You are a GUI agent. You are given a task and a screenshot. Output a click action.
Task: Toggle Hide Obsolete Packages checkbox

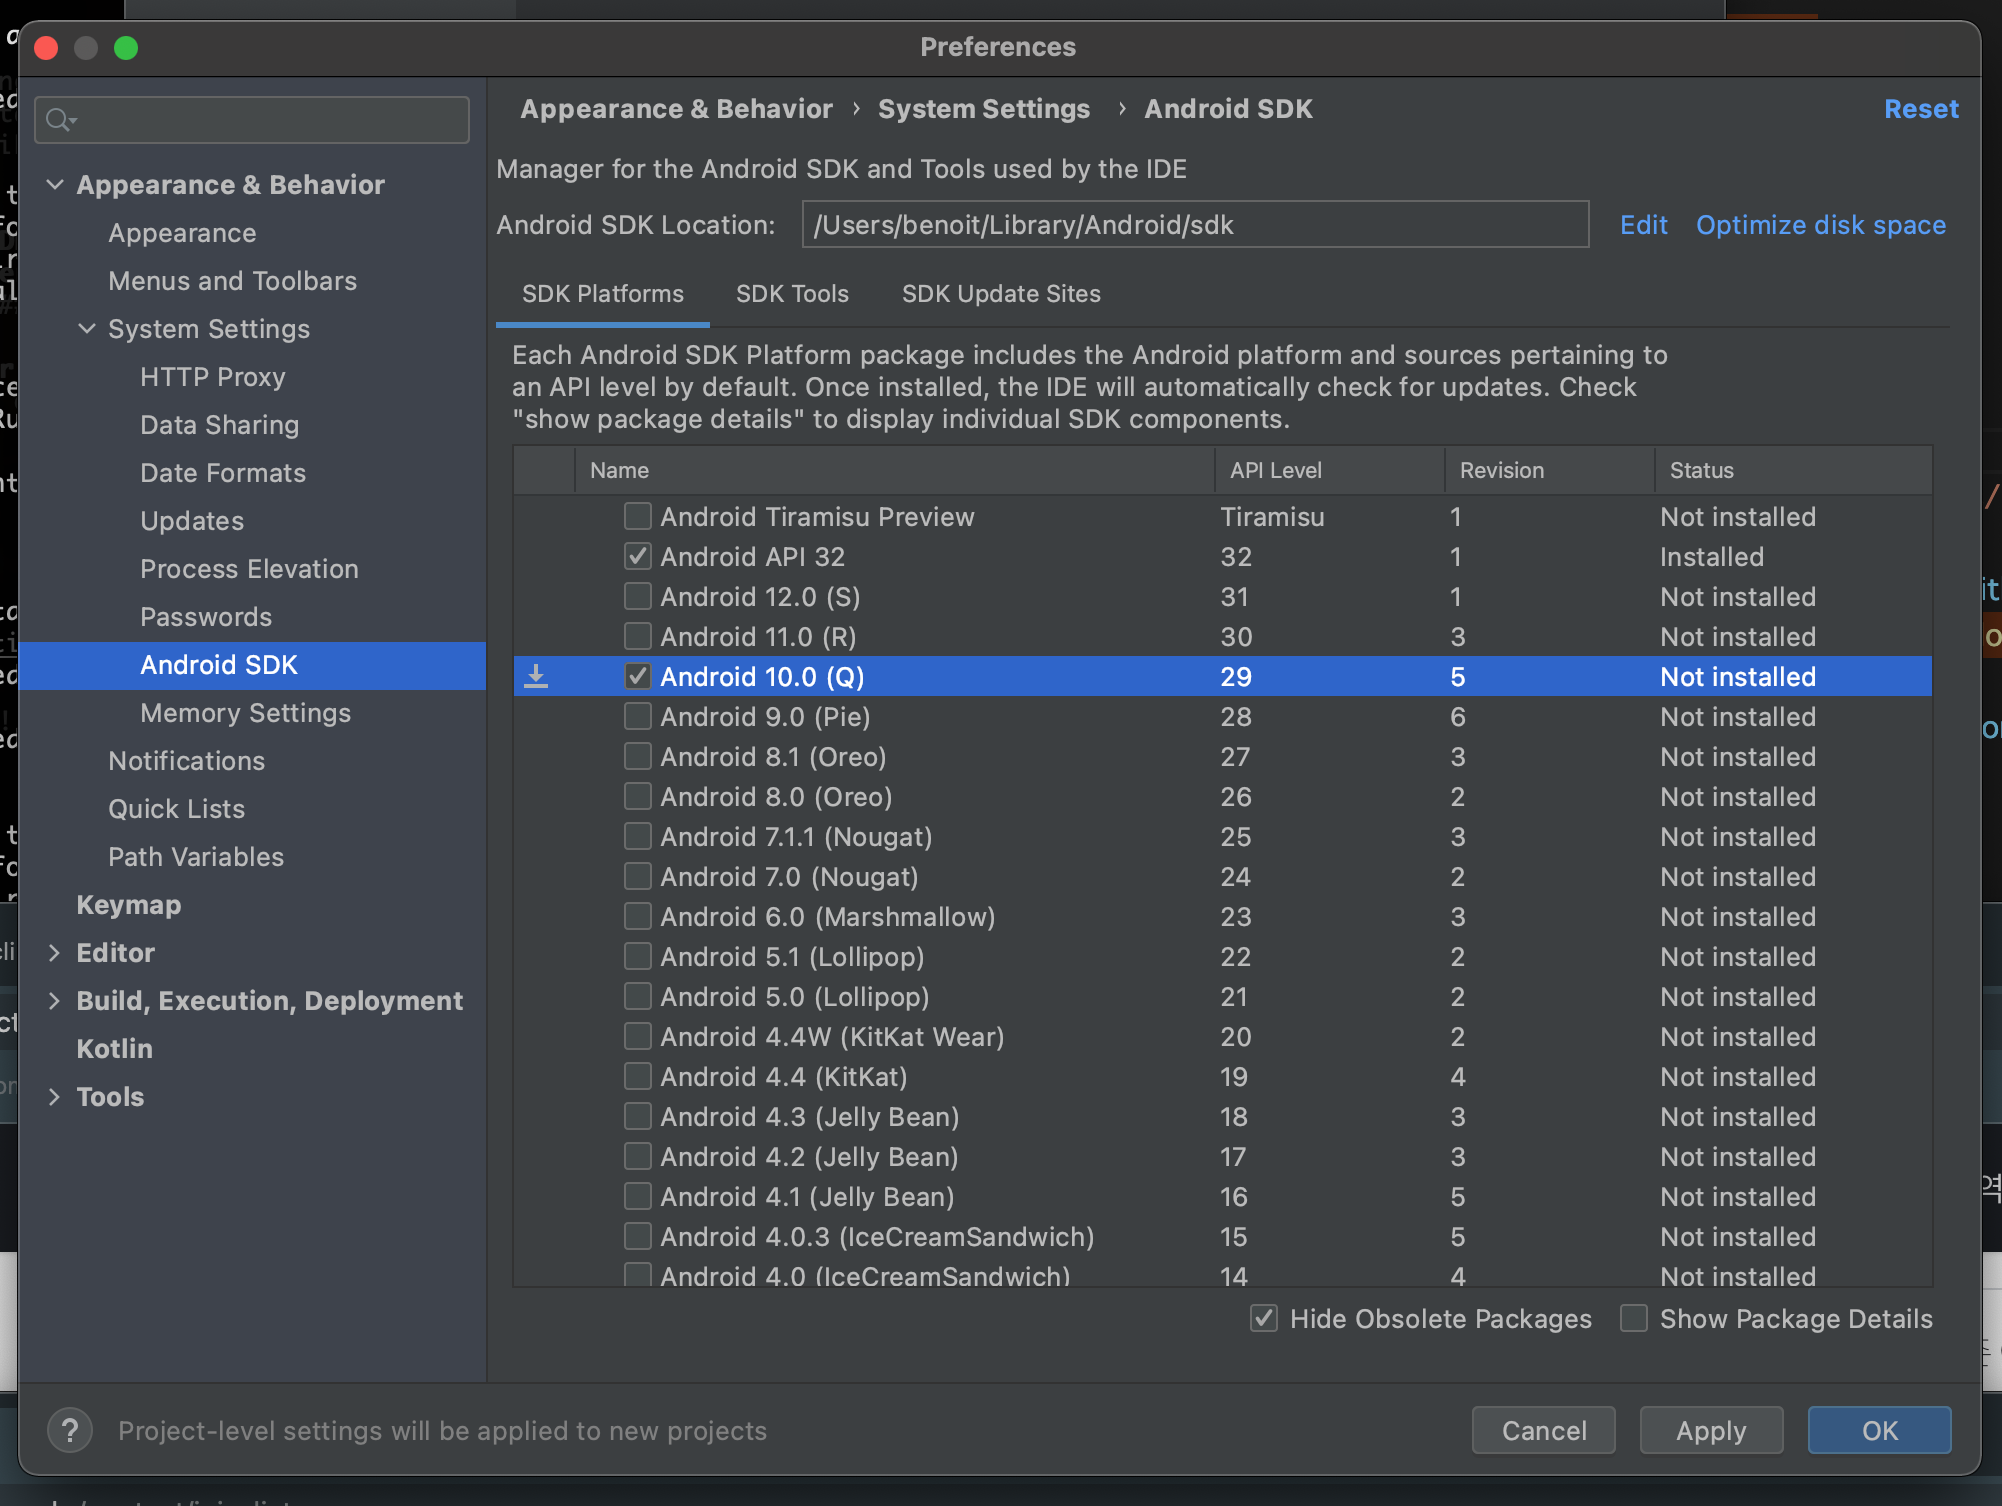[x=1264, y=1318]
